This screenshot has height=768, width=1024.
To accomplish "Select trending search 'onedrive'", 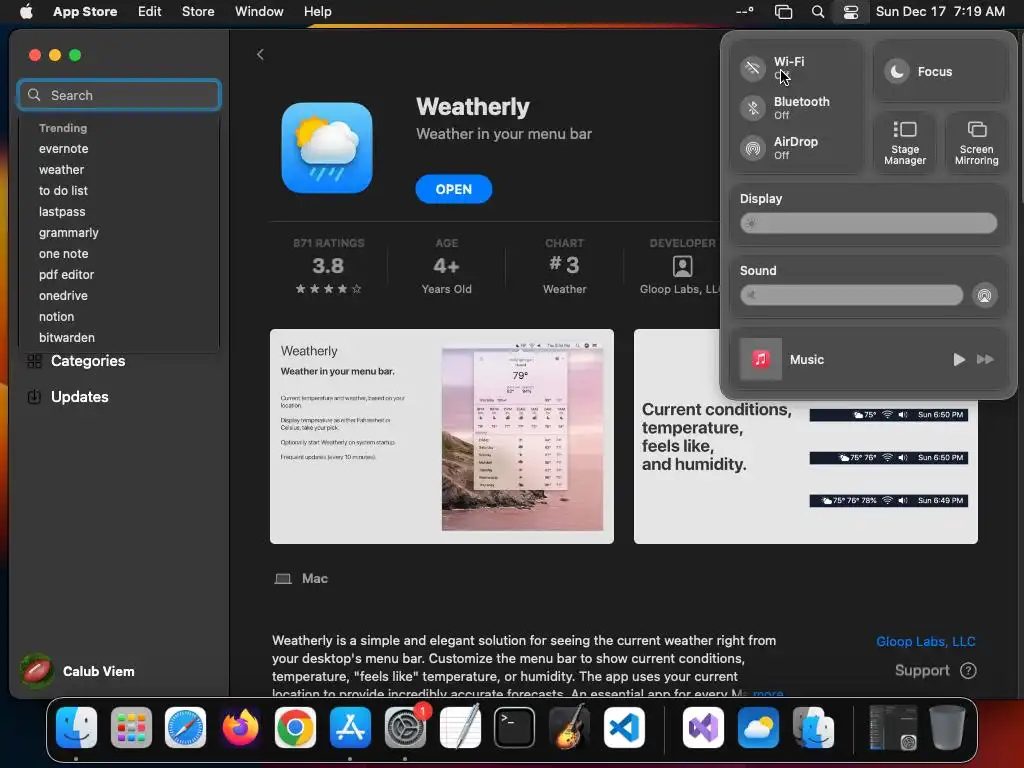I will (x=63, y=295).
